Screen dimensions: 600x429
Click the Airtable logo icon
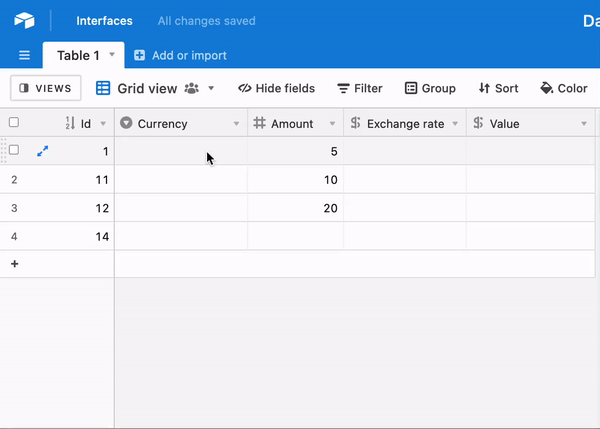point(24,20)
